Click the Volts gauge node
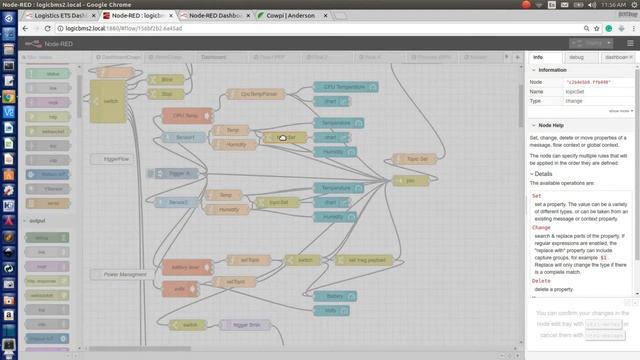Screen dimensions: 640x360 coord(331,311)
